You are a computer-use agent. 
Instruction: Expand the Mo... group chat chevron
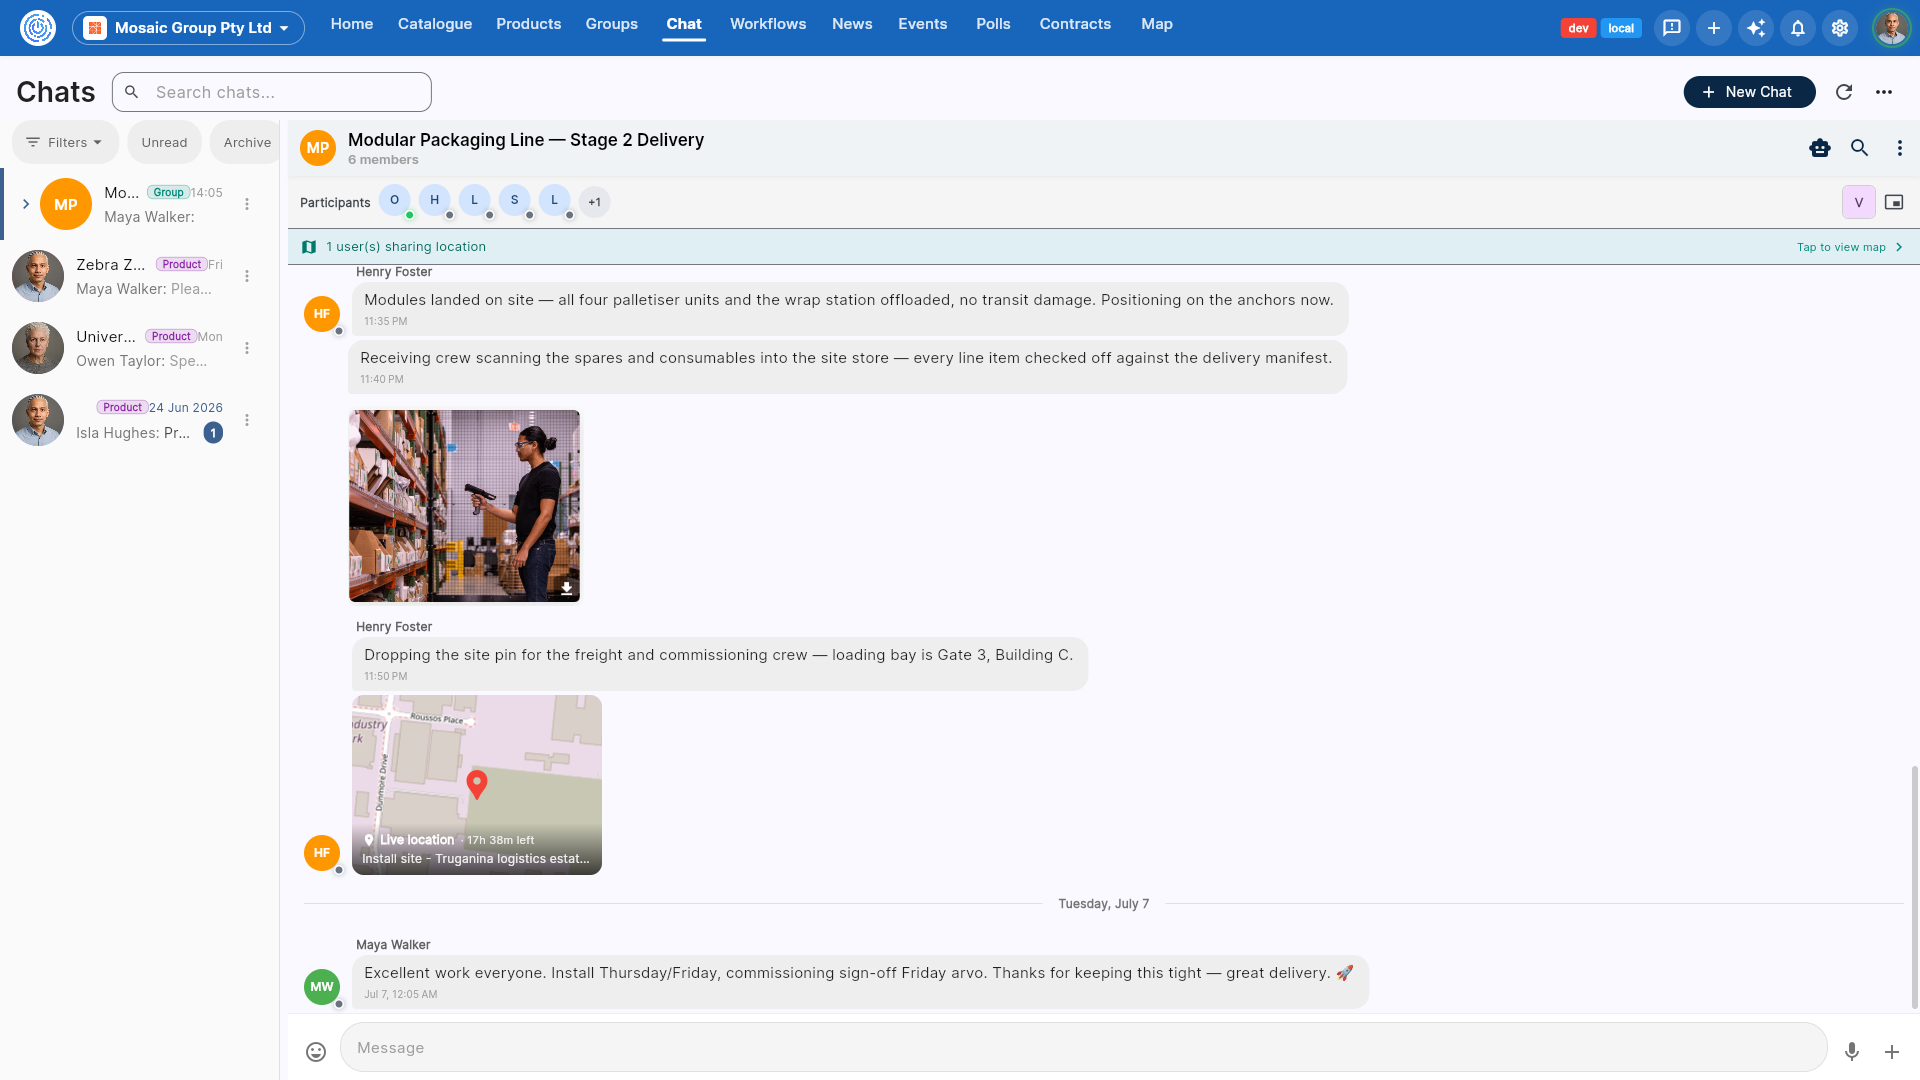click(x=26, y=204)
